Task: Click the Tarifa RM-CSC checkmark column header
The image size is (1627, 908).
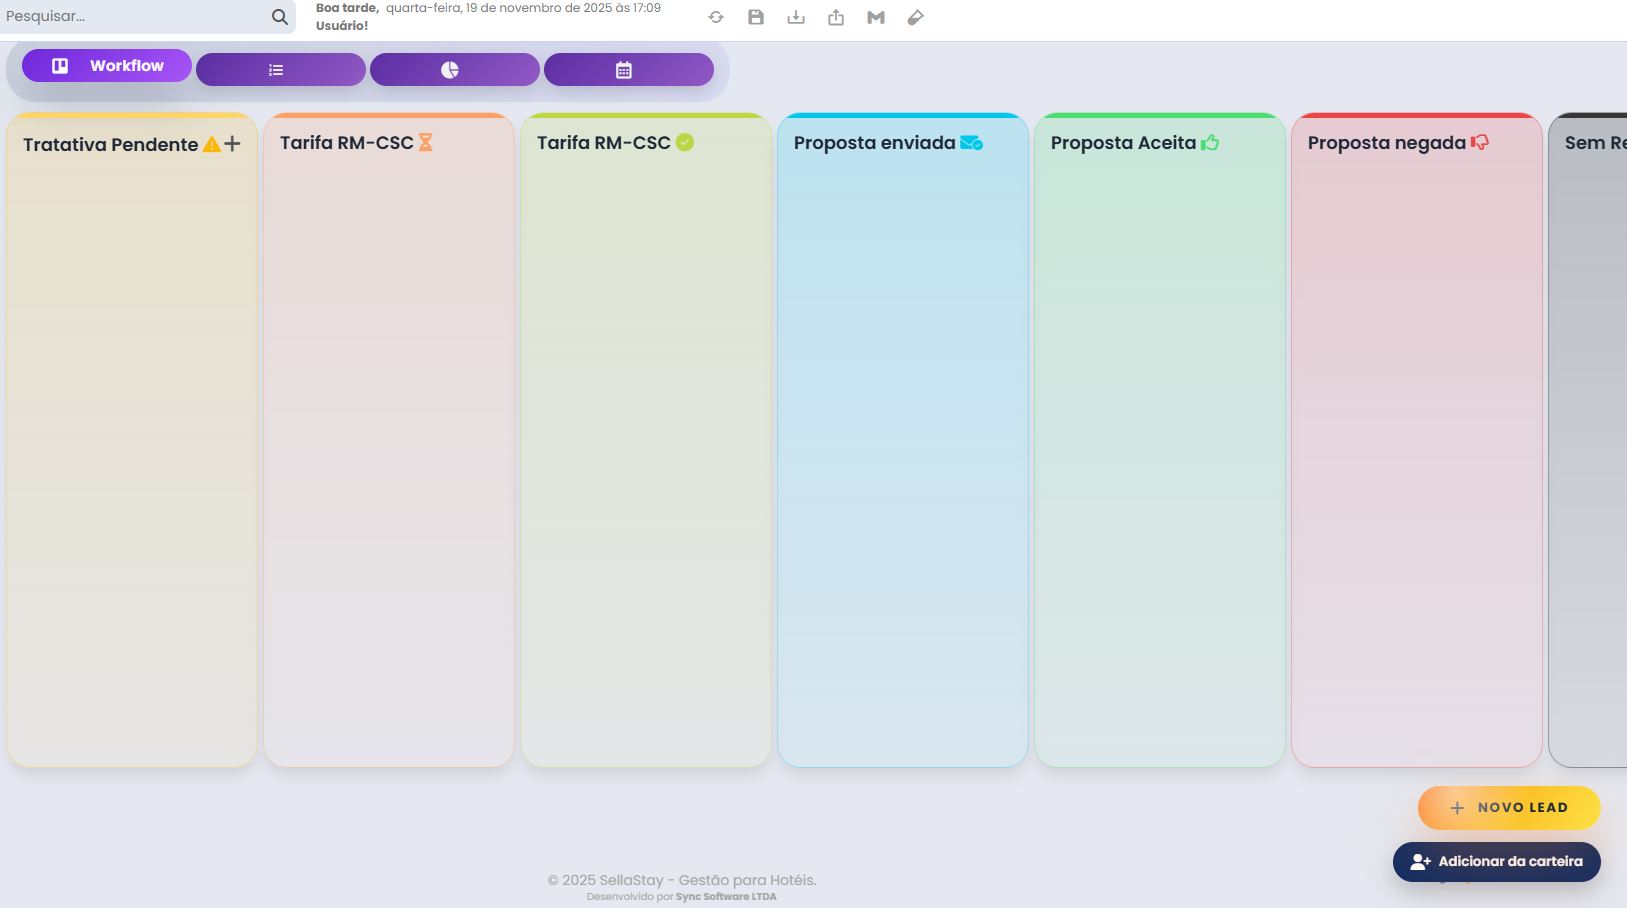Action: (604, 143)
